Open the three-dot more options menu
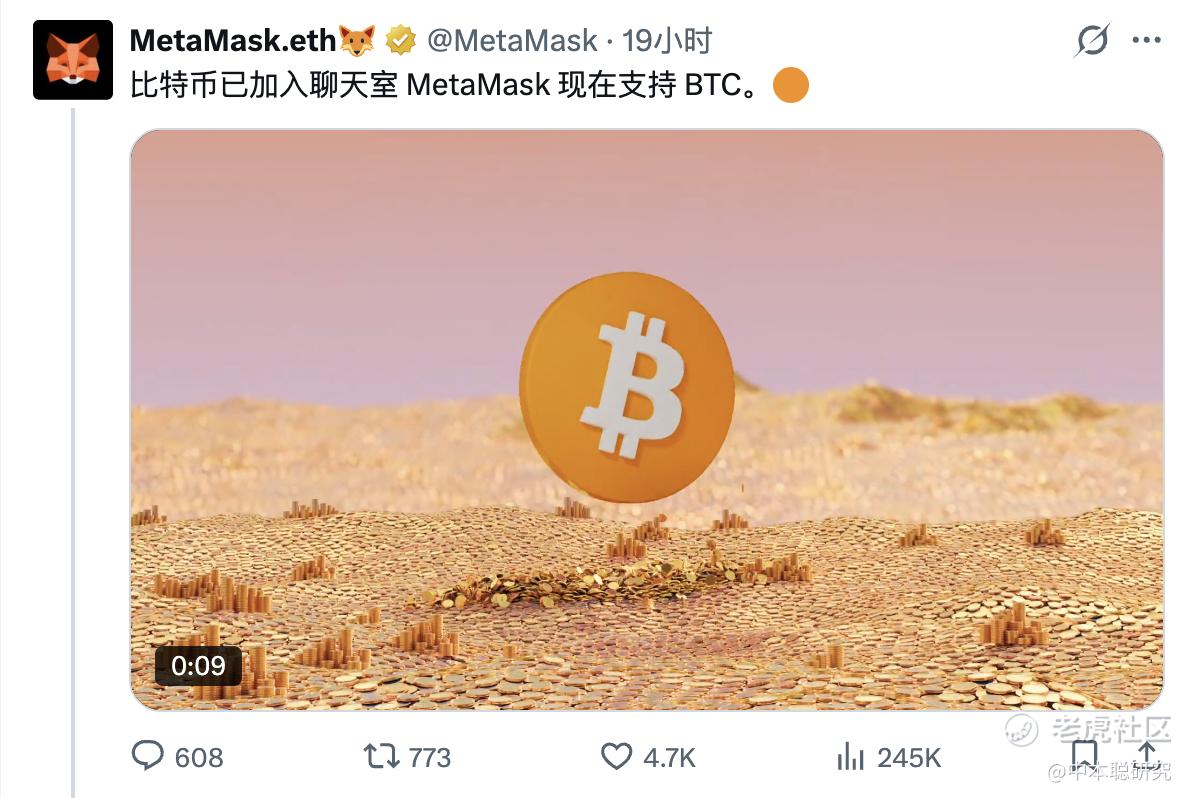 click(x=1146, y=40)
